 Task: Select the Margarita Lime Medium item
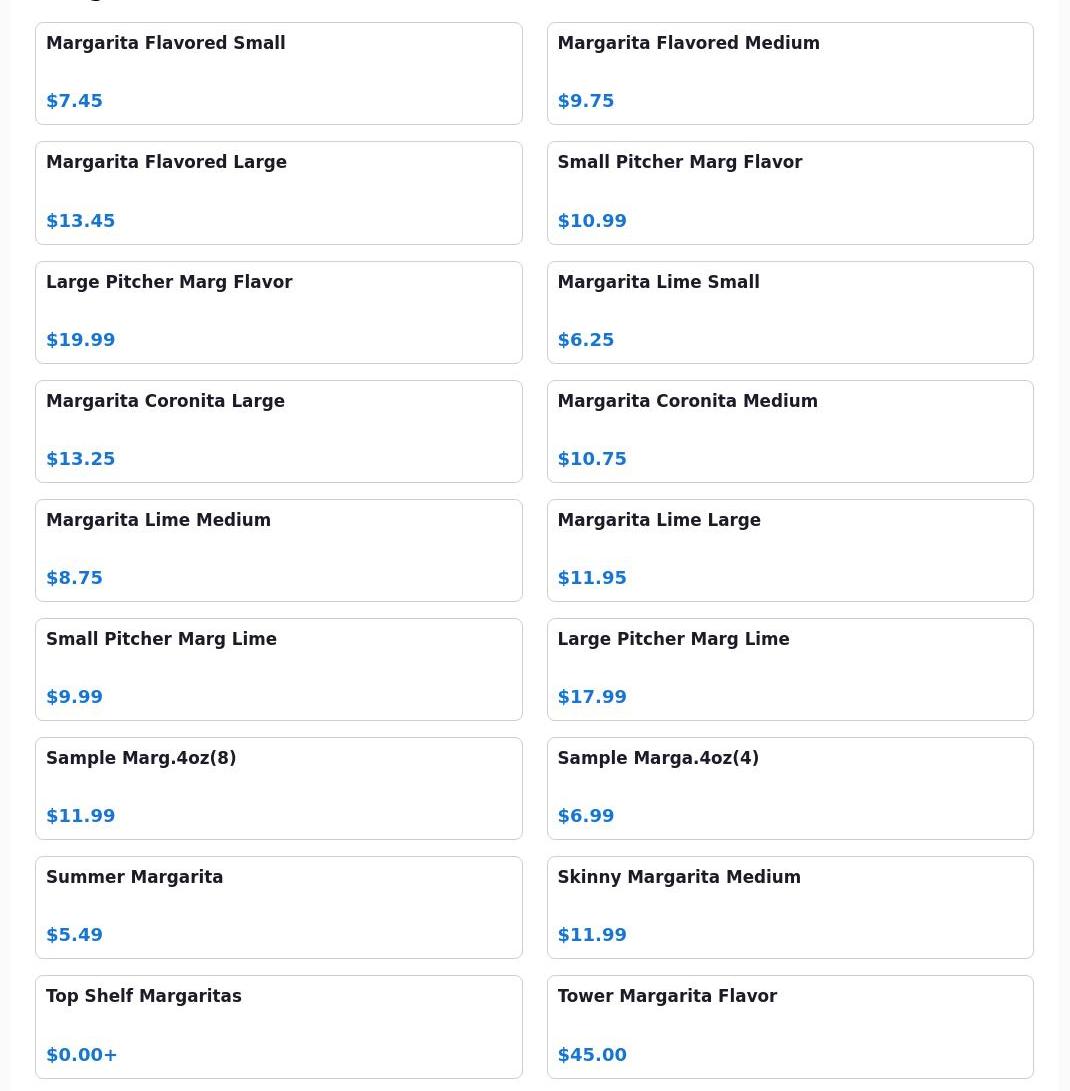(278, 550)
